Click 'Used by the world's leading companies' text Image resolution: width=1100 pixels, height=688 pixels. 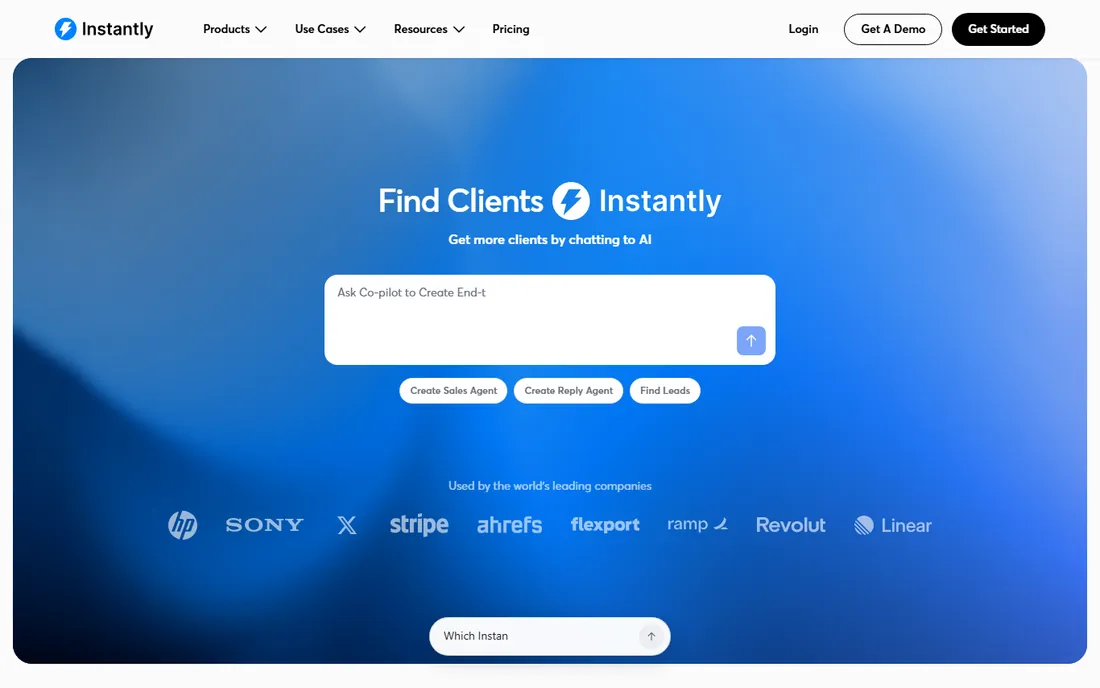click(x=550, y=486)
